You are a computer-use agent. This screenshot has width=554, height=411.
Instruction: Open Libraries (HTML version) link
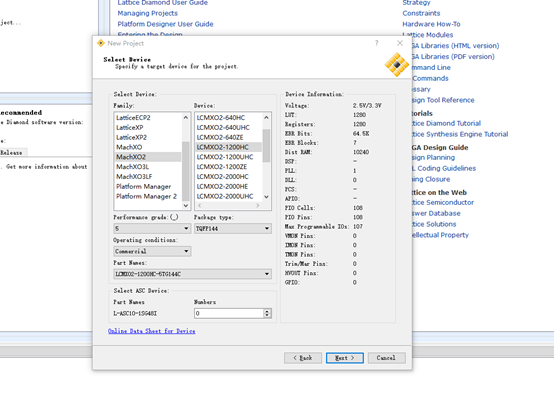click(456, 46)
